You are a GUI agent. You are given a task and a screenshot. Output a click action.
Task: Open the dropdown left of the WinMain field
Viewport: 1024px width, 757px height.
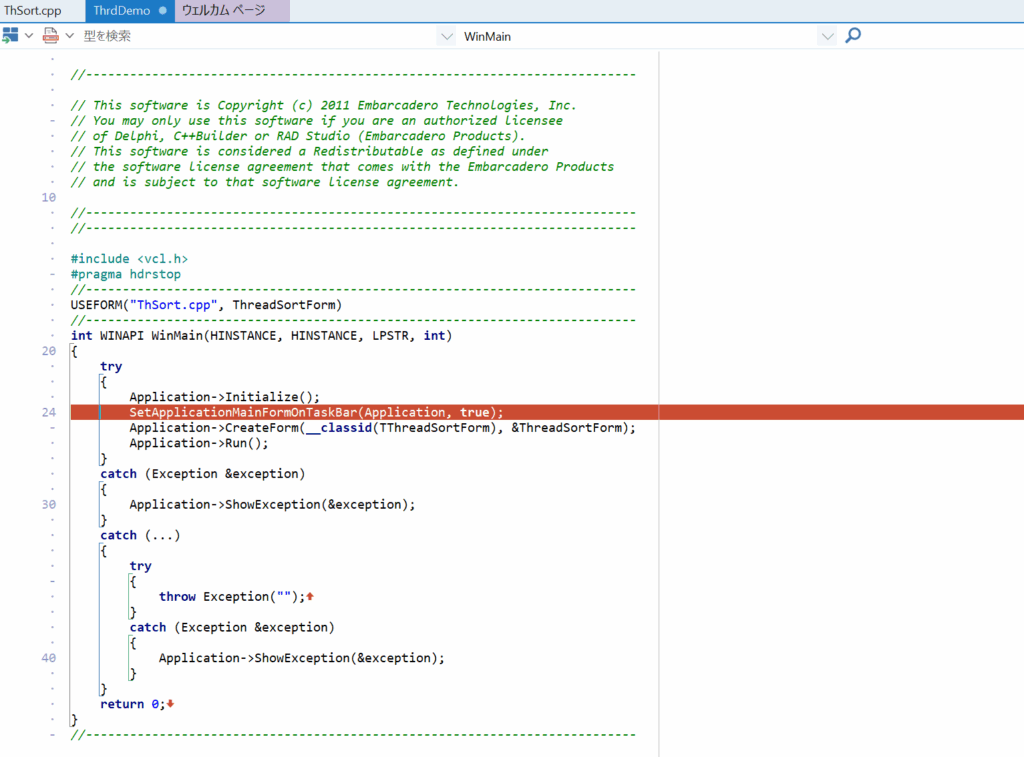(446, 36)
